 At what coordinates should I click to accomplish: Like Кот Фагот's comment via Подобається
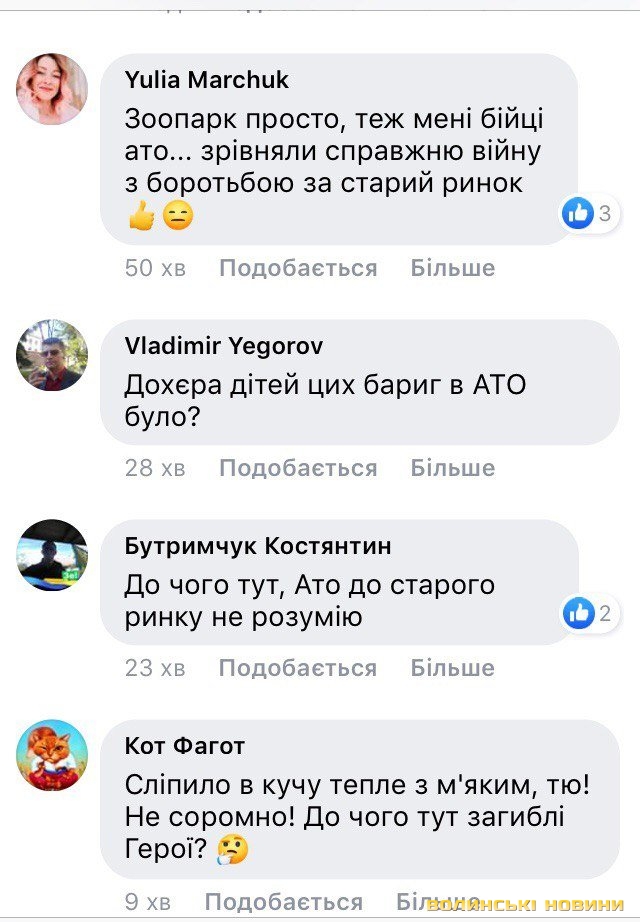[284, 902]
